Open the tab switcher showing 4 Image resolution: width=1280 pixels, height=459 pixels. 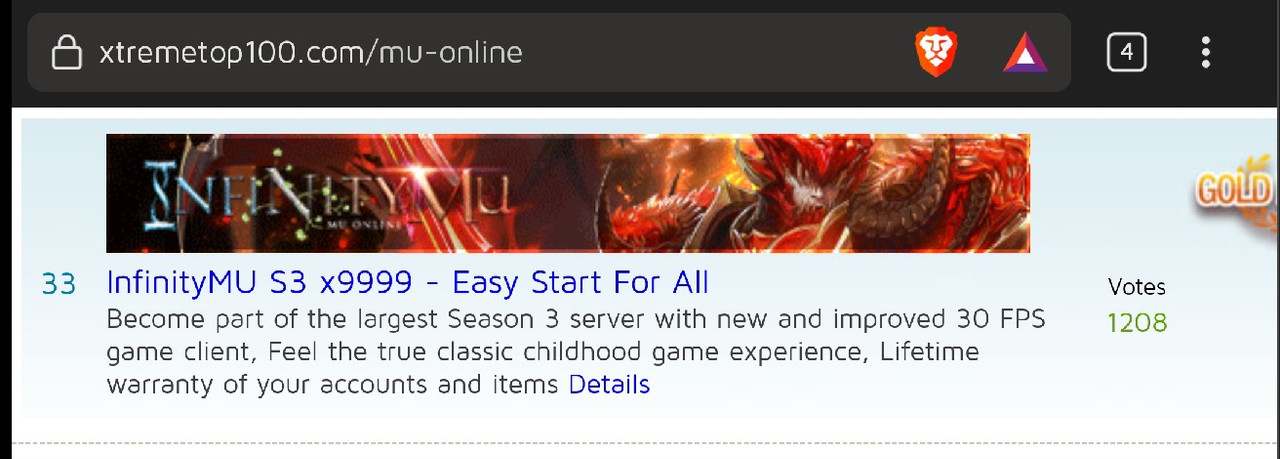pyautogui.click(x=1126, y=52)
